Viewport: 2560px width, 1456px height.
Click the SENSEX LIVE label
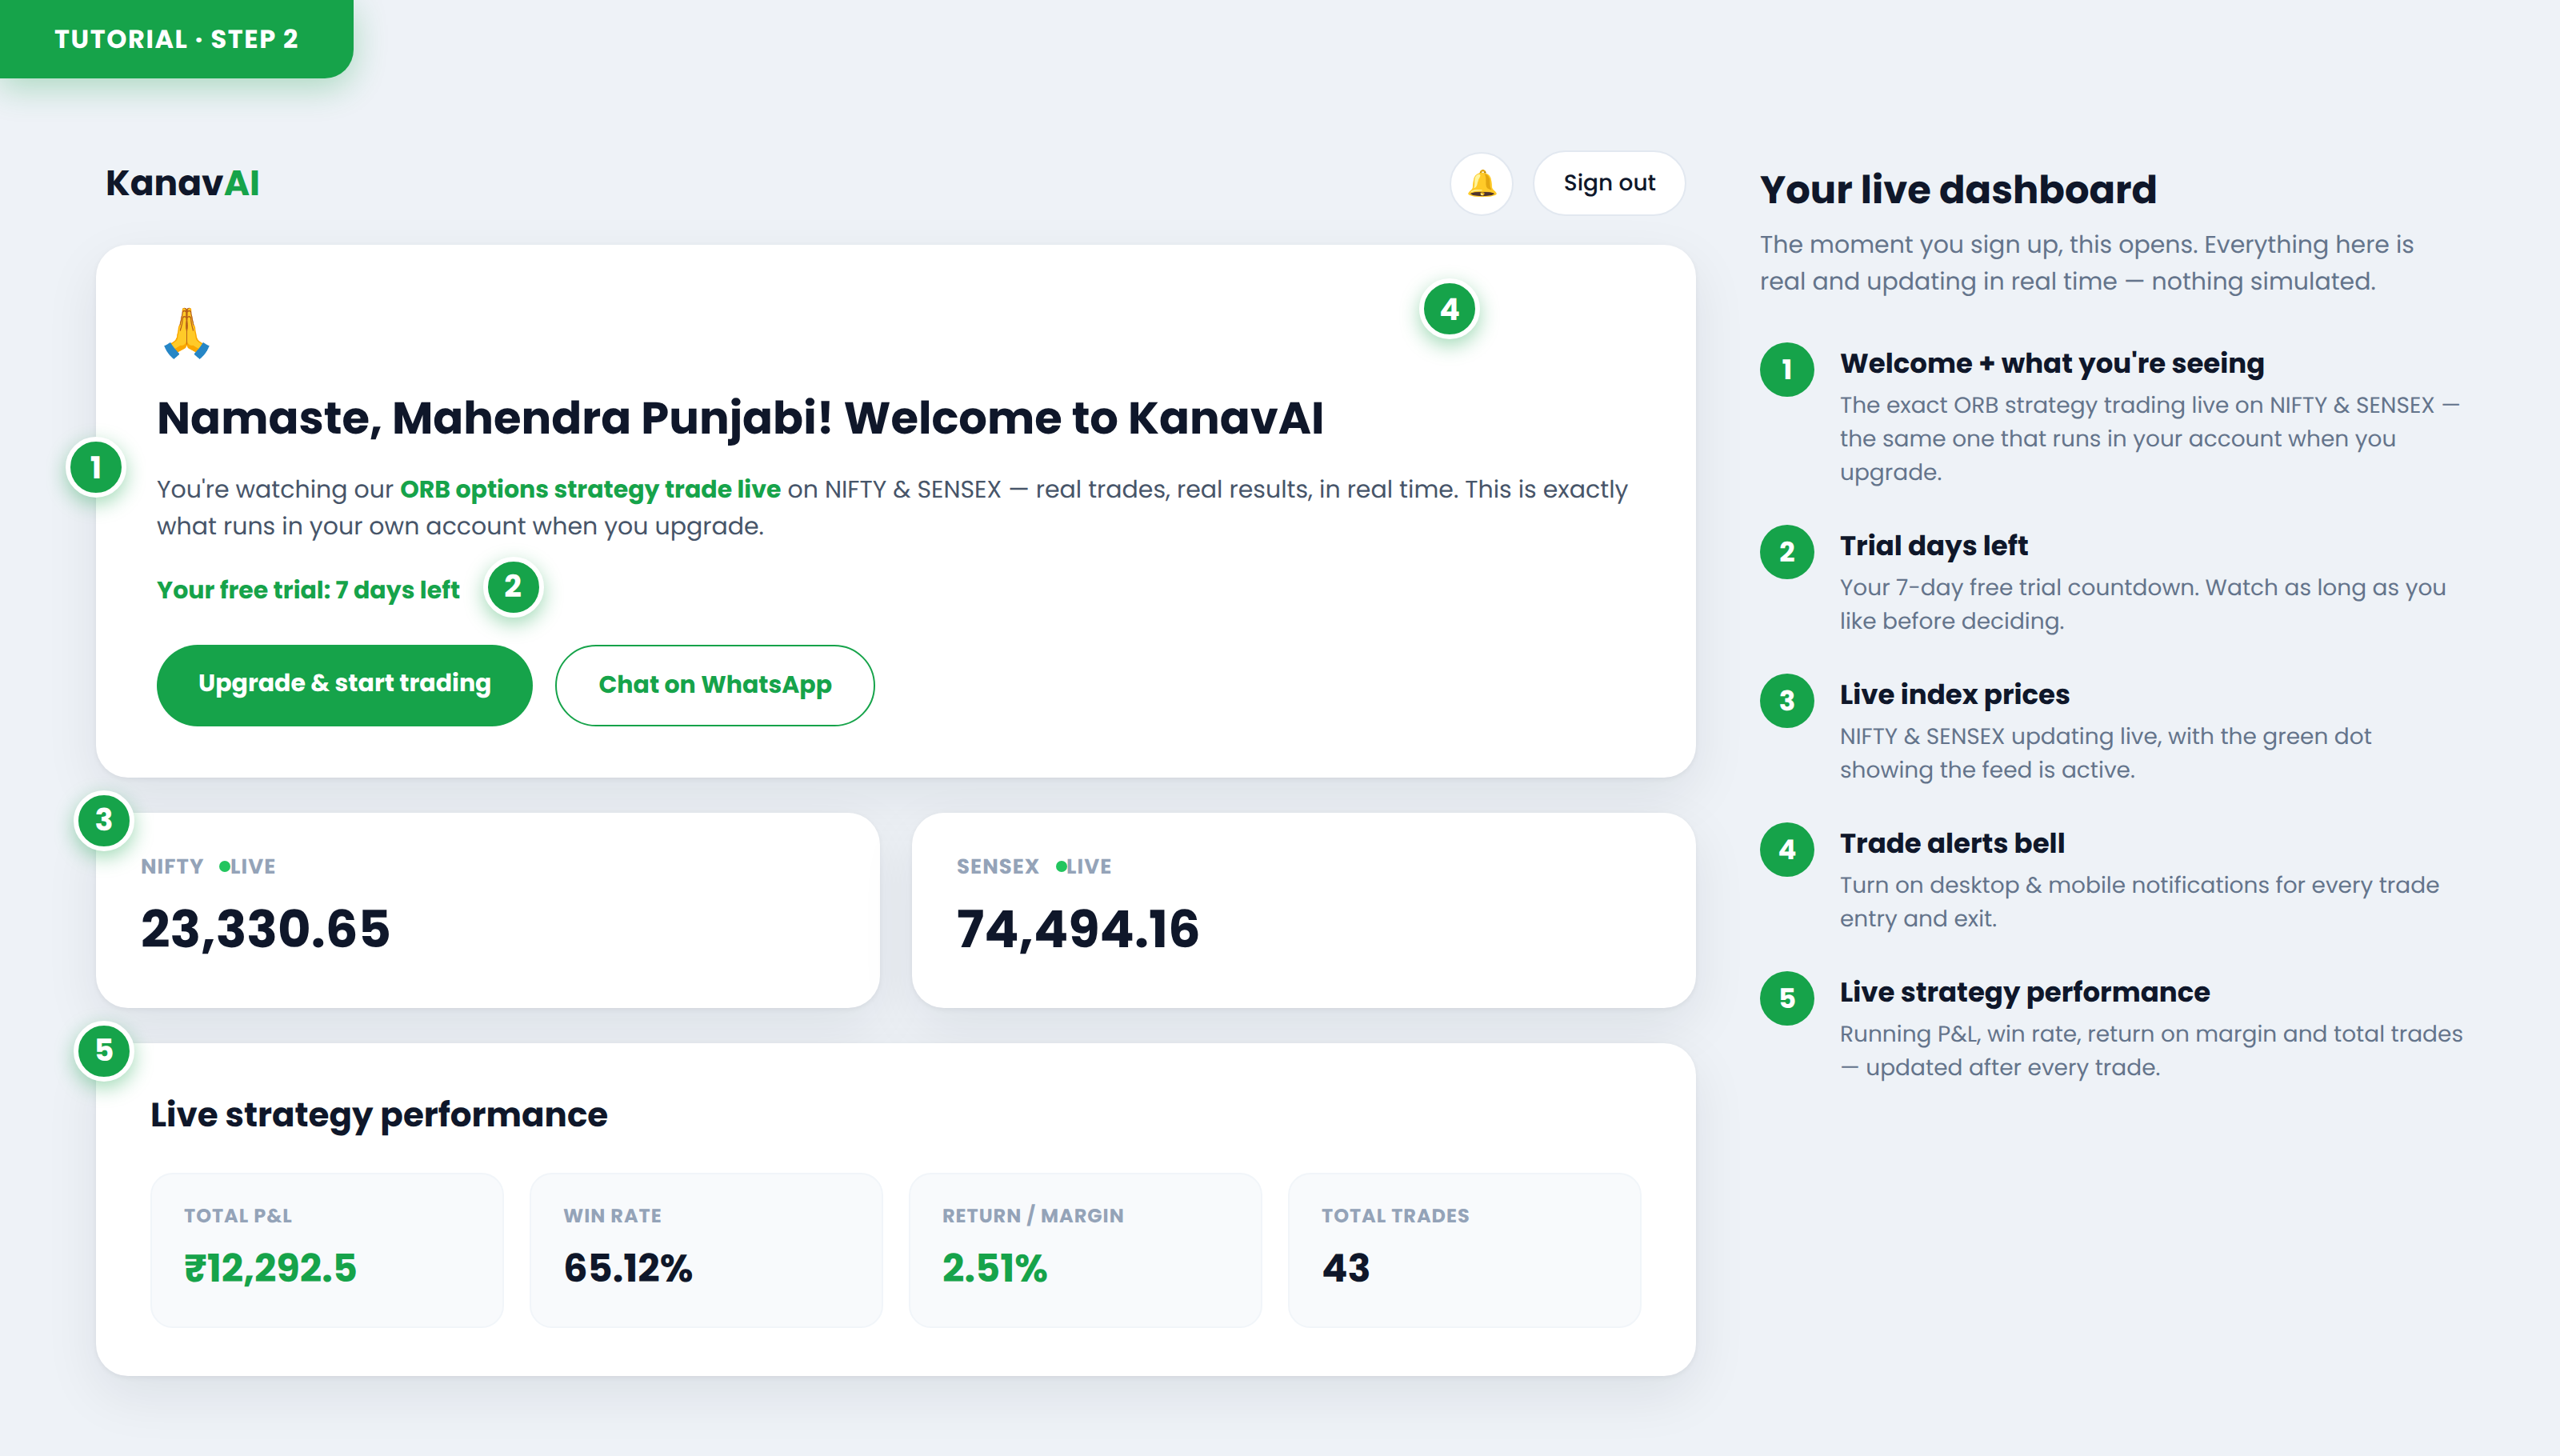tap(1034, 867)
